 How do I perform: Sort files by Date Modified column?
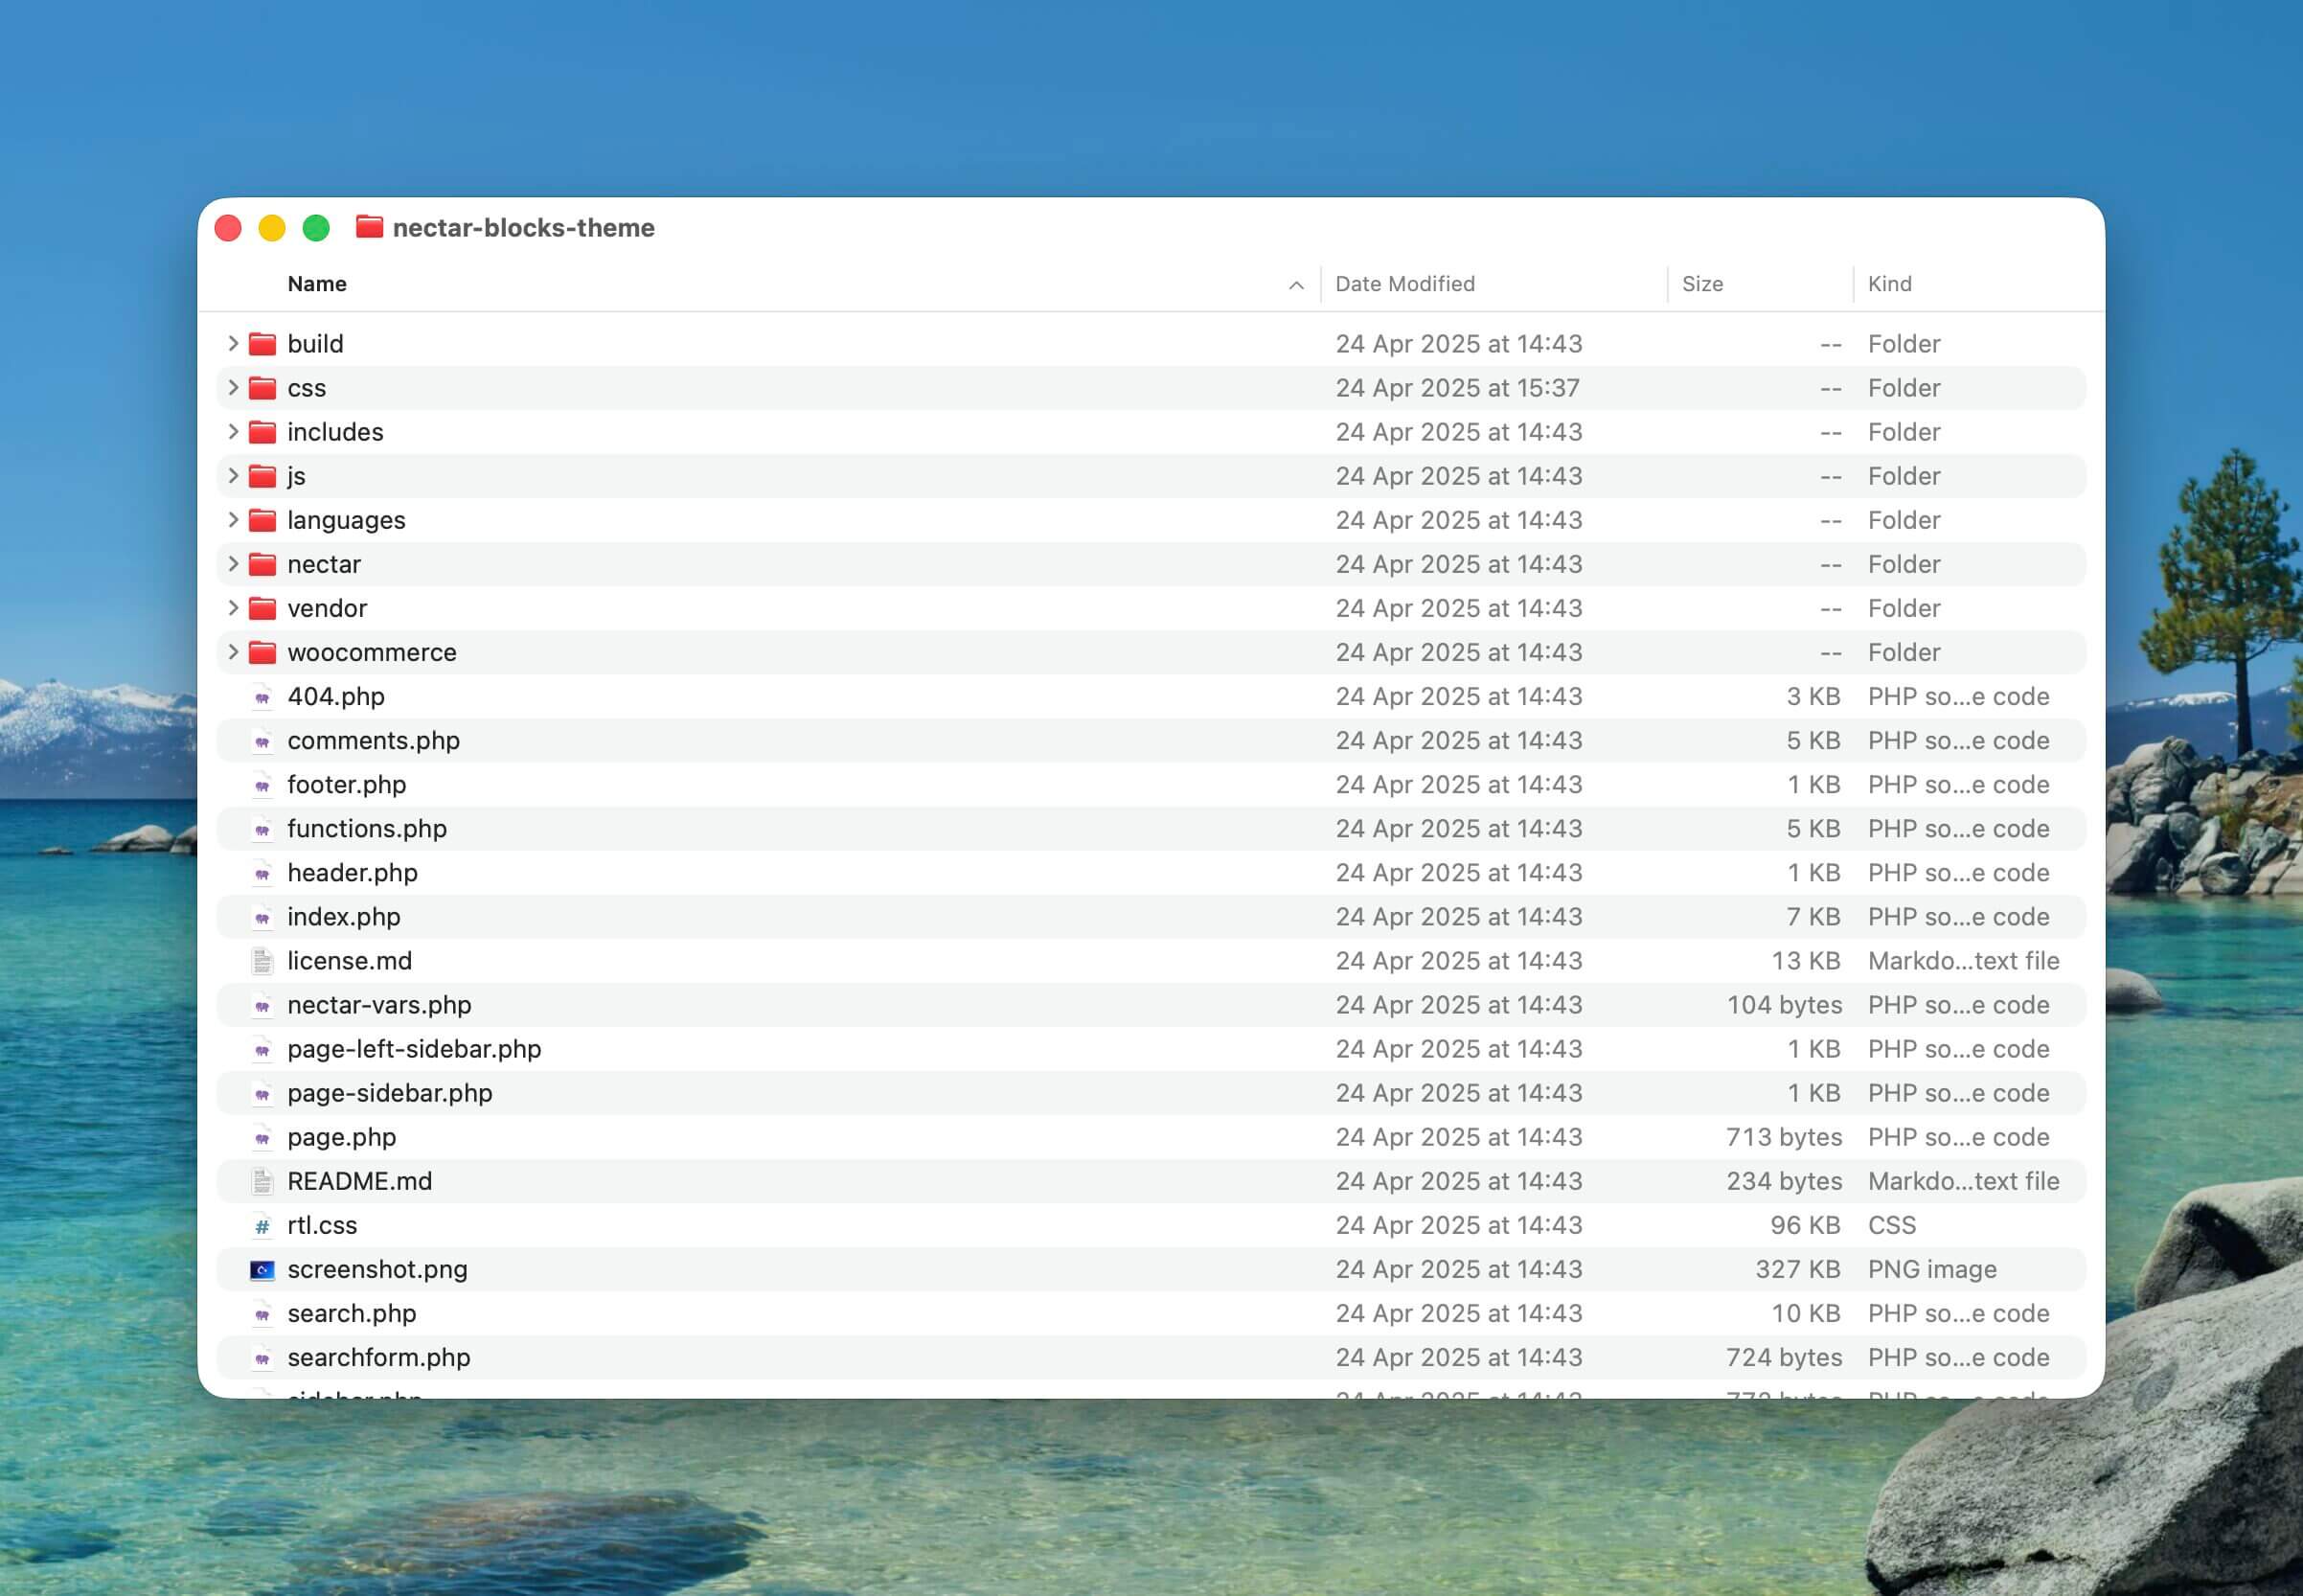pos(1404,284)
